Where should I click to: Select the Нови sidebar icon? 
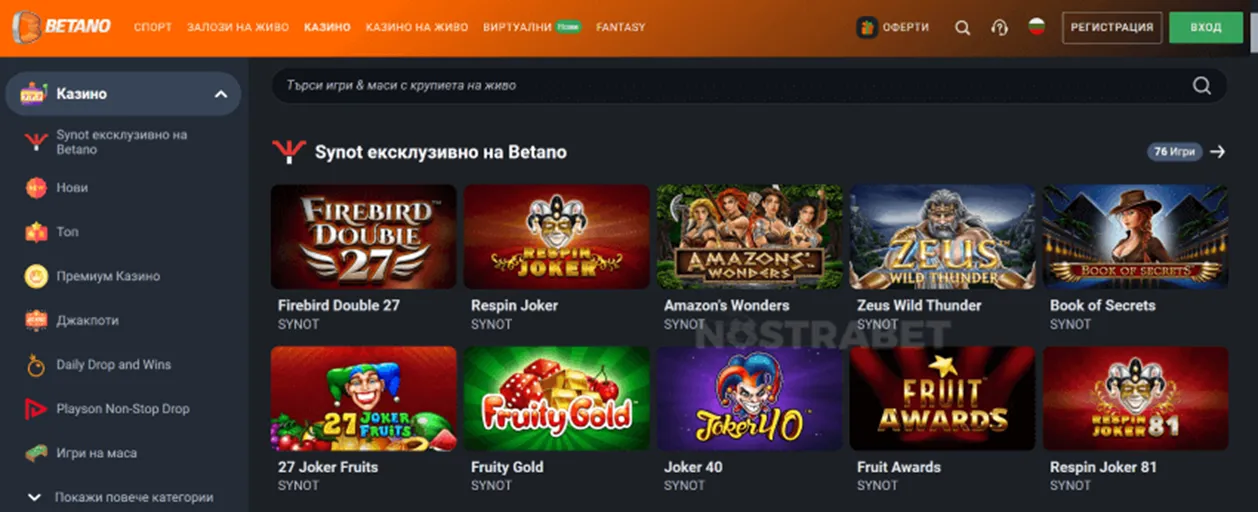pyautogui.click(x=36, y=187)
